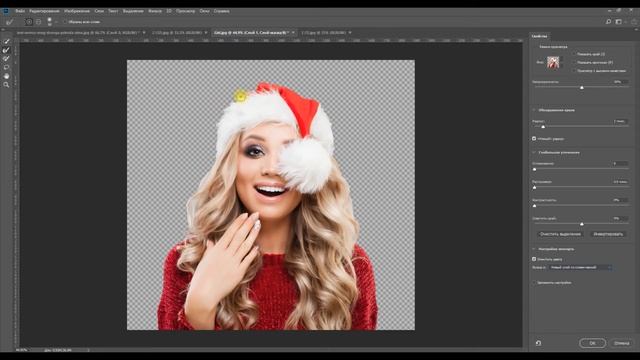Toggle the Smart Radius checkbox
The width and height of the screenshot is (640, 360).
tap(534, 139)
